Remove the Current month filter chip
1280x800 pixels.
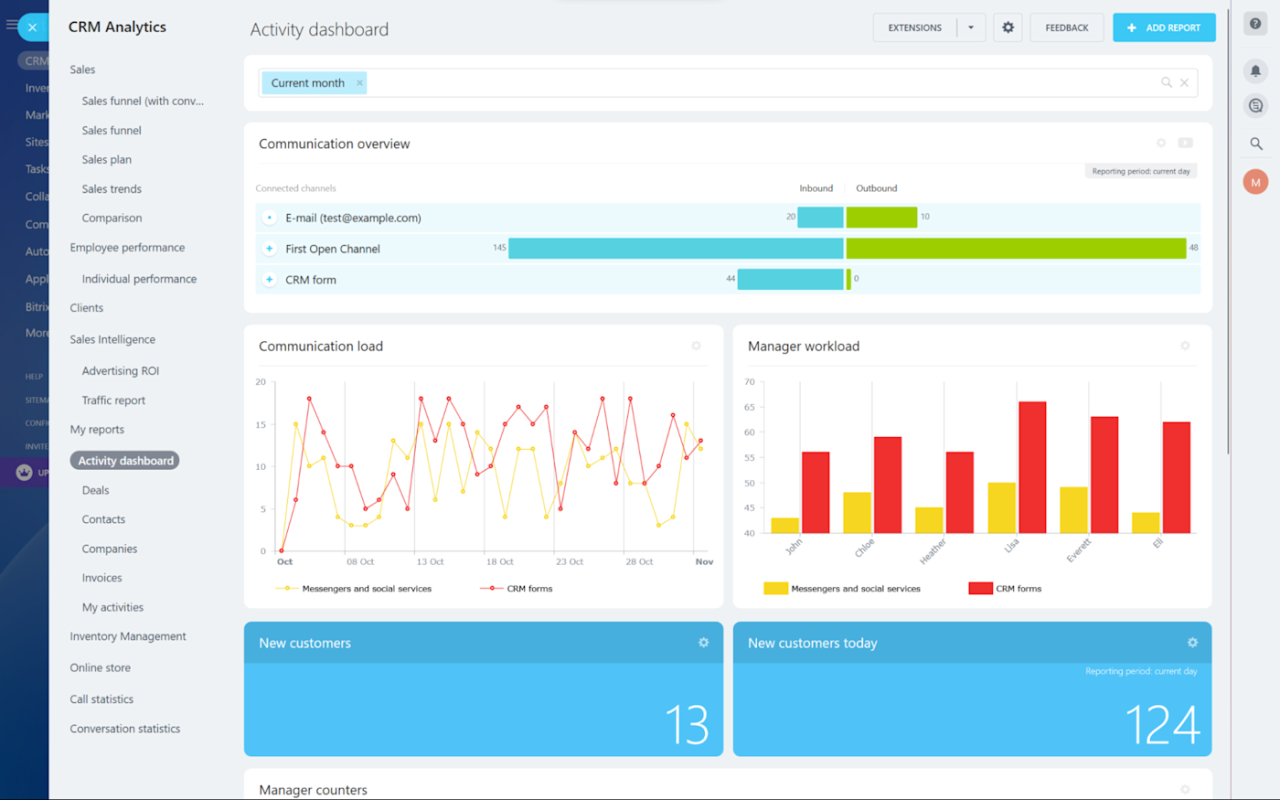[359, 83]
